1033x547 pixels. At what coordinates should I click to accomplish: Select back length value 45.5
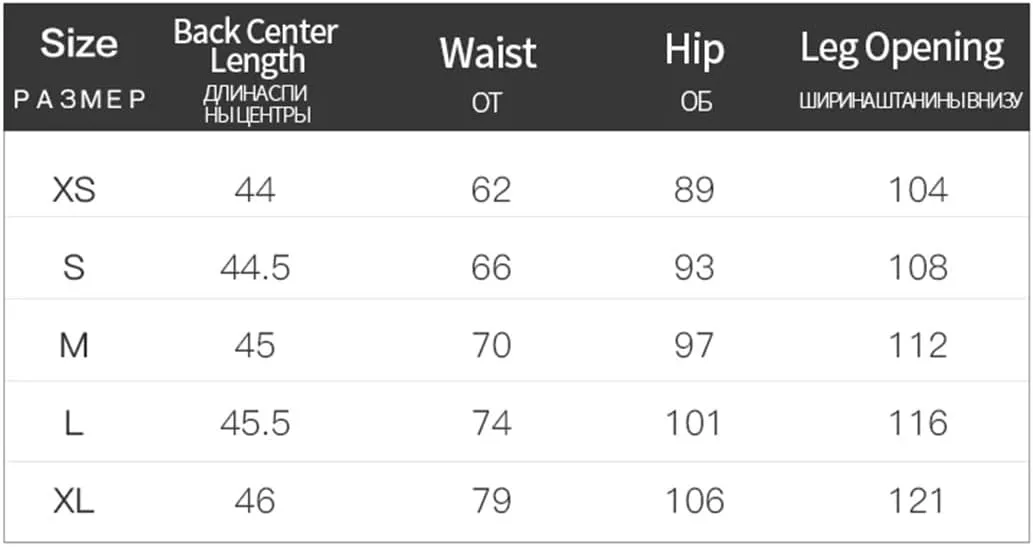coord(255,423)
